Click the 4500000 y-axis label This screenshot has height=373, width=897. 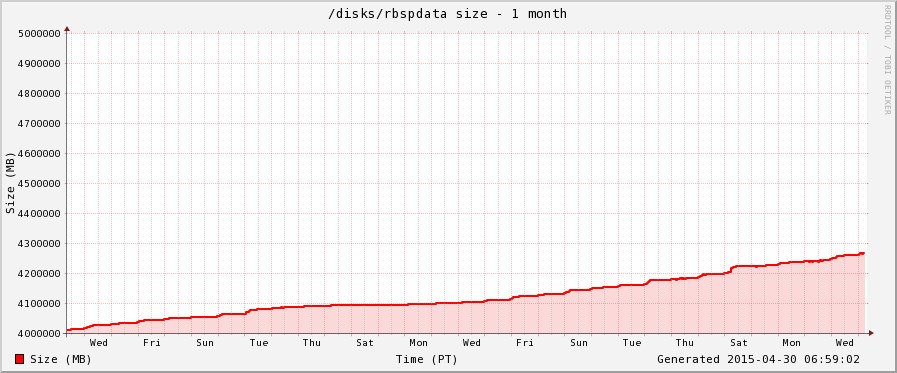(39, 184)
